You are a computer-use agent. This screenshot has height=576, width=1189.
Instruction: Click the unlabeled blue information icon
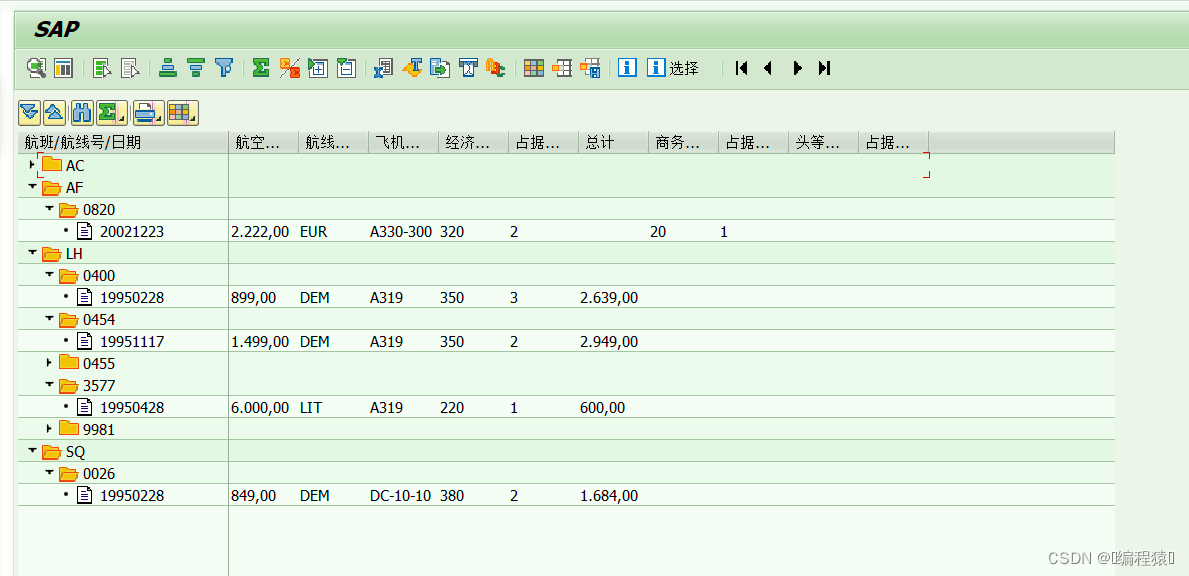(x=627, y=67)
